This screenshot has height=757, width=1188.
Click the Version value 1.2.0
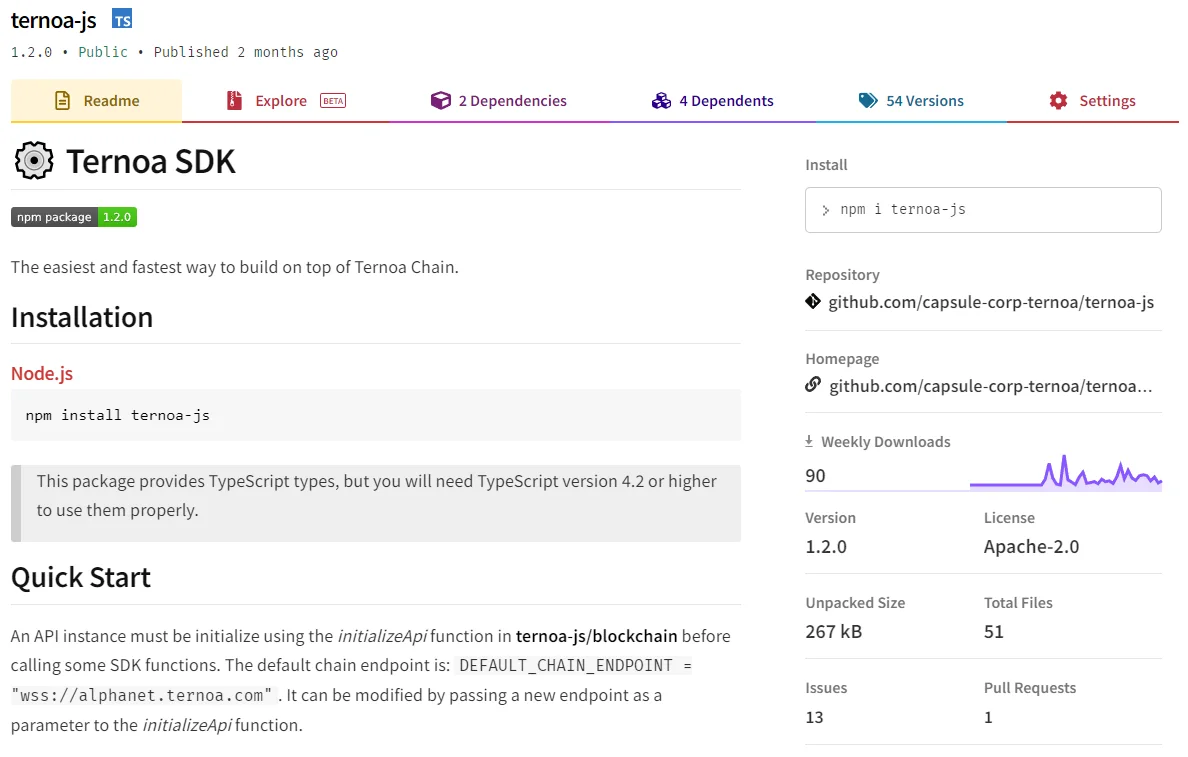click(826, 547)
